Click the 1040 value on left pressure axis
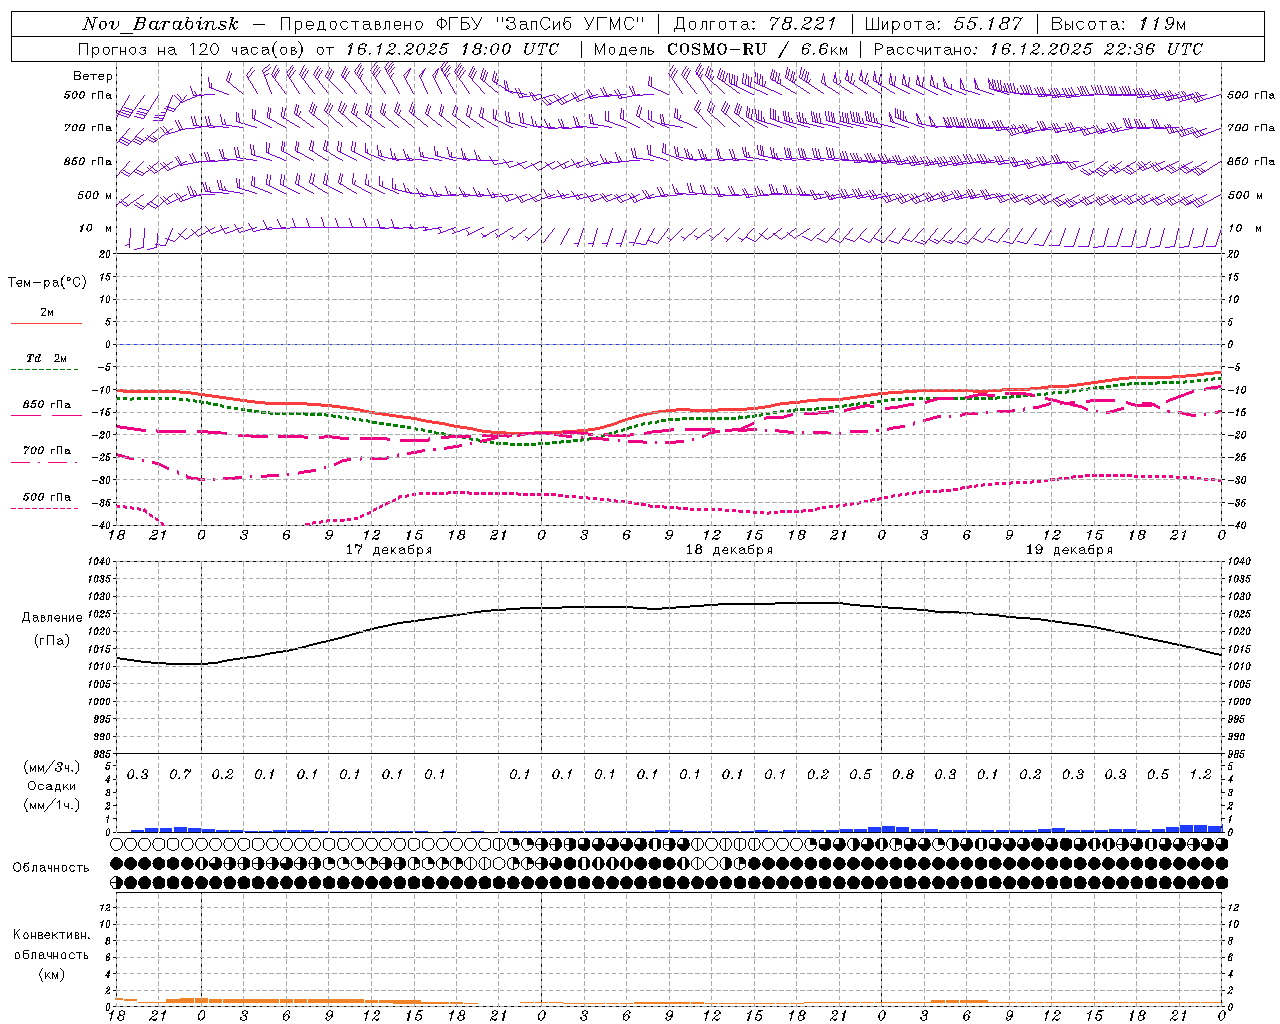 (101, 562)
